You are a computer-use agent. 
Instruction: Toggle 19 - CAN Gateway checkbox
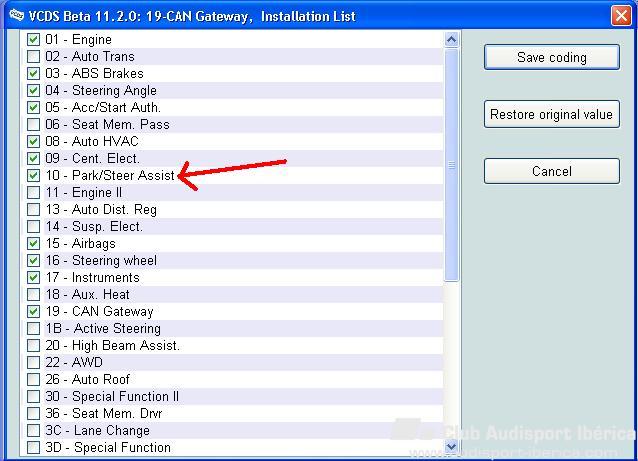33,311
